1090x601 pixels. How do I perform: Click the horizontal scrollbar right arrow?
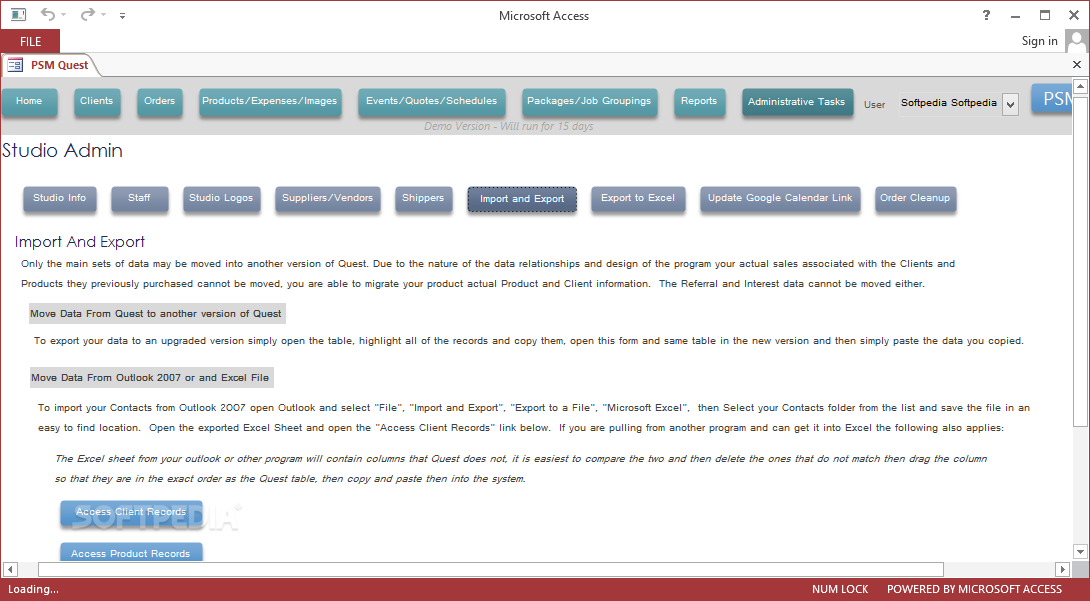coord(1062,570)
